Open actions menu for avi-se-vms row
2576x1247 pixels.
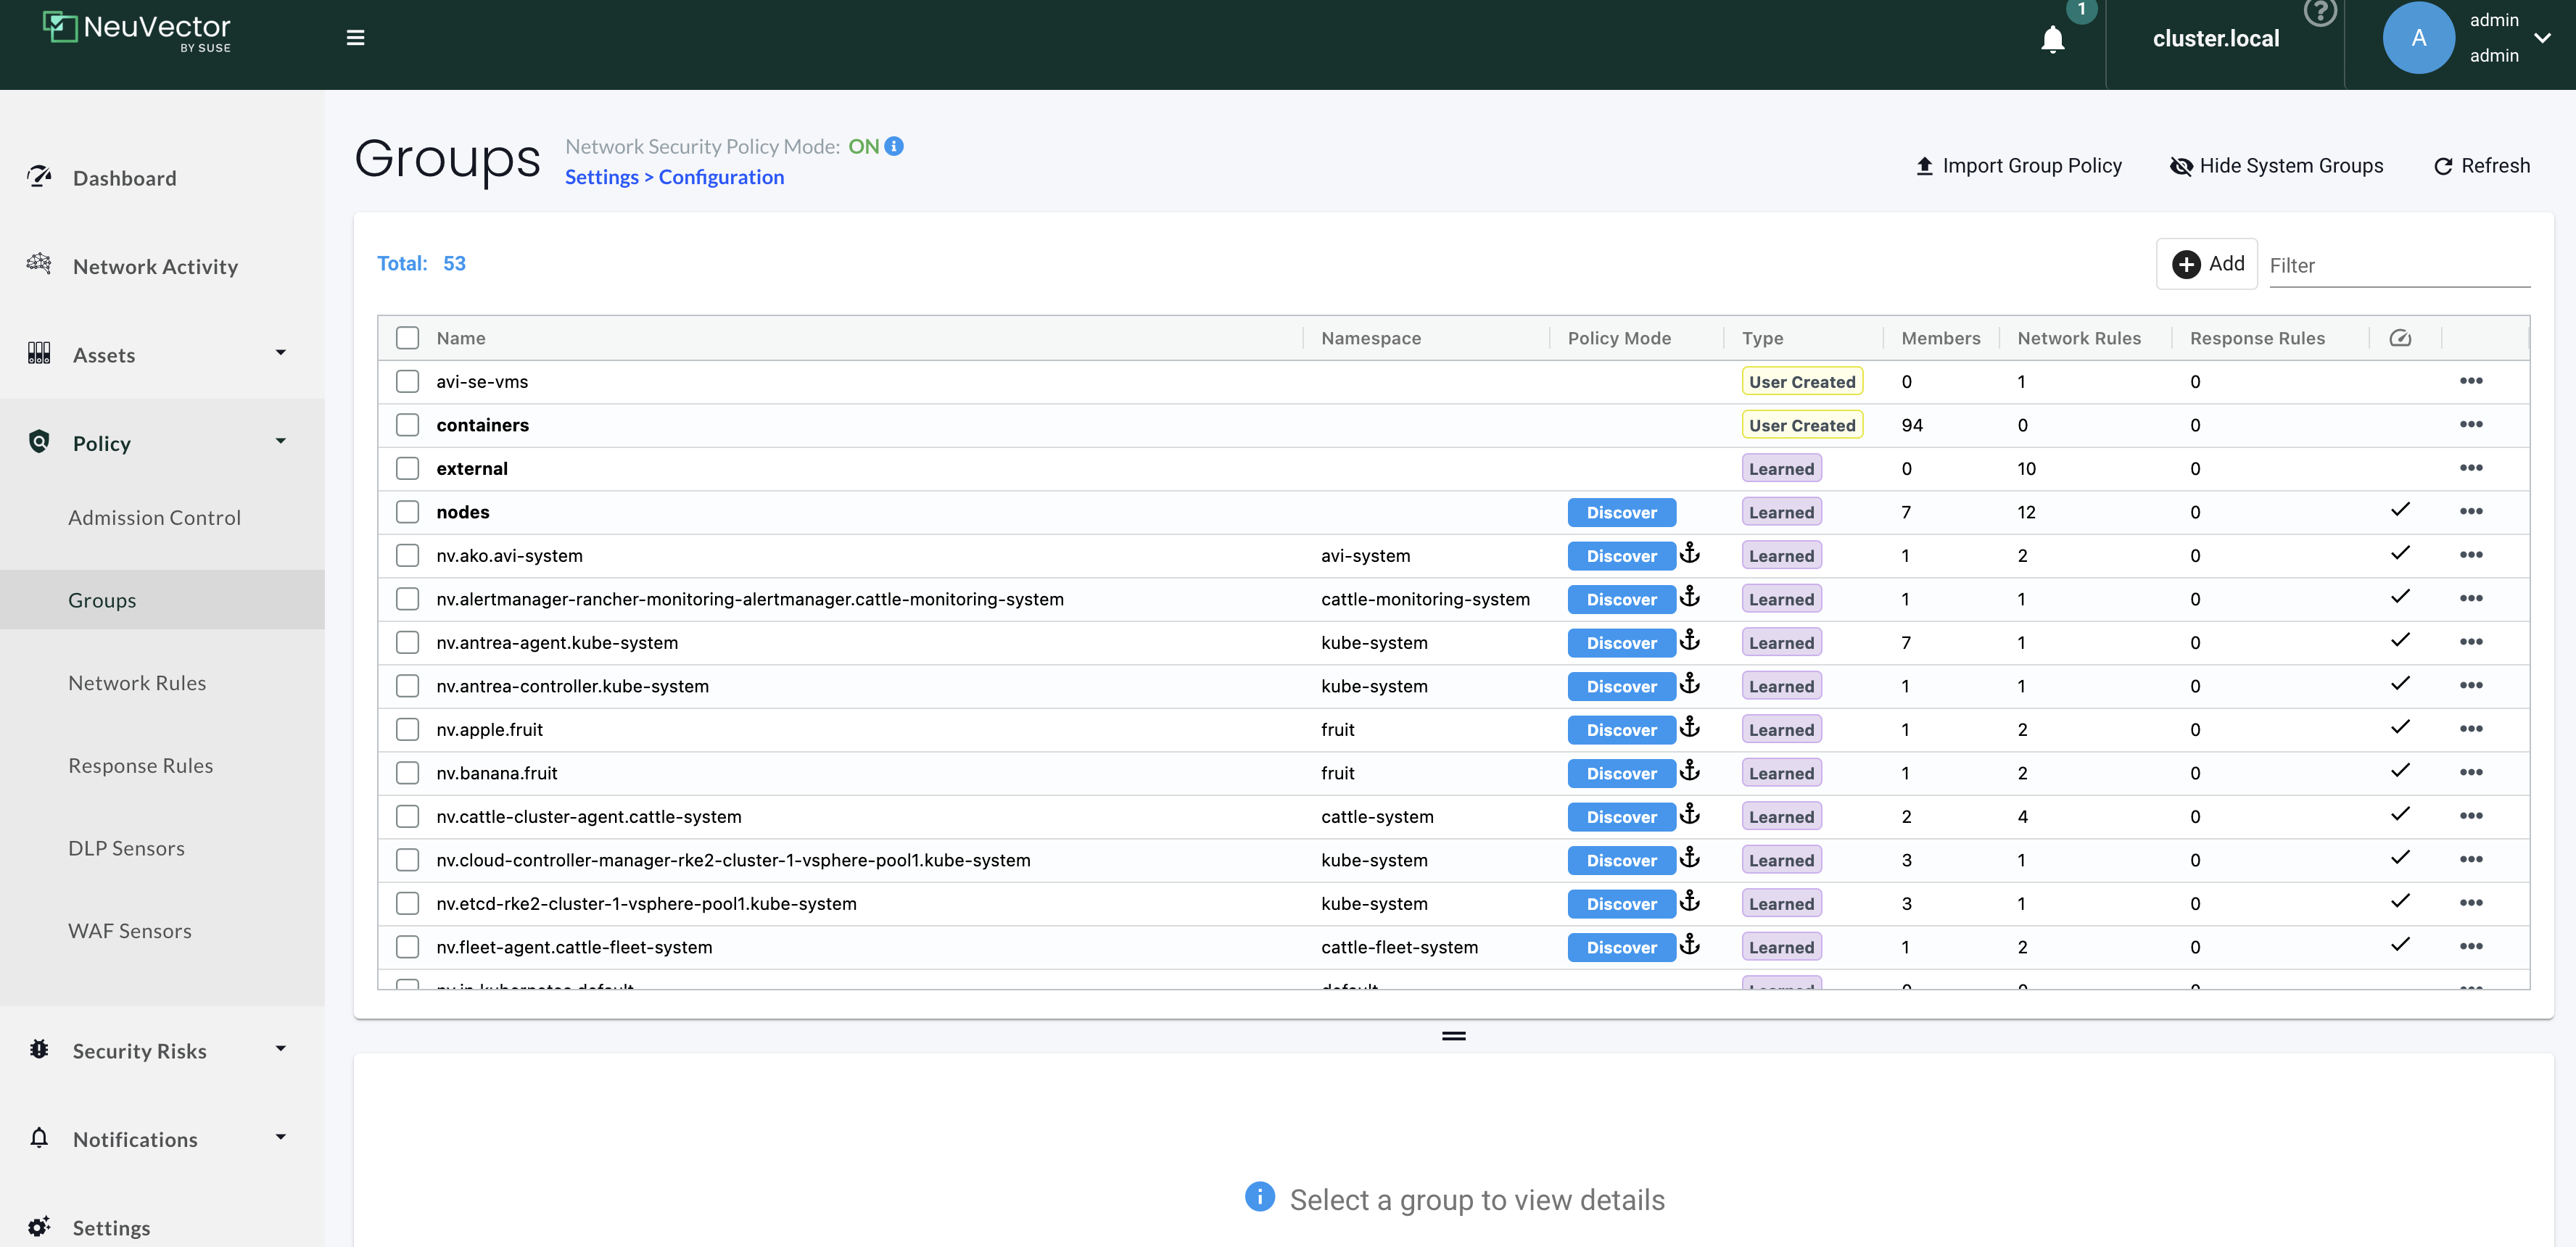tap(2471, 381)
